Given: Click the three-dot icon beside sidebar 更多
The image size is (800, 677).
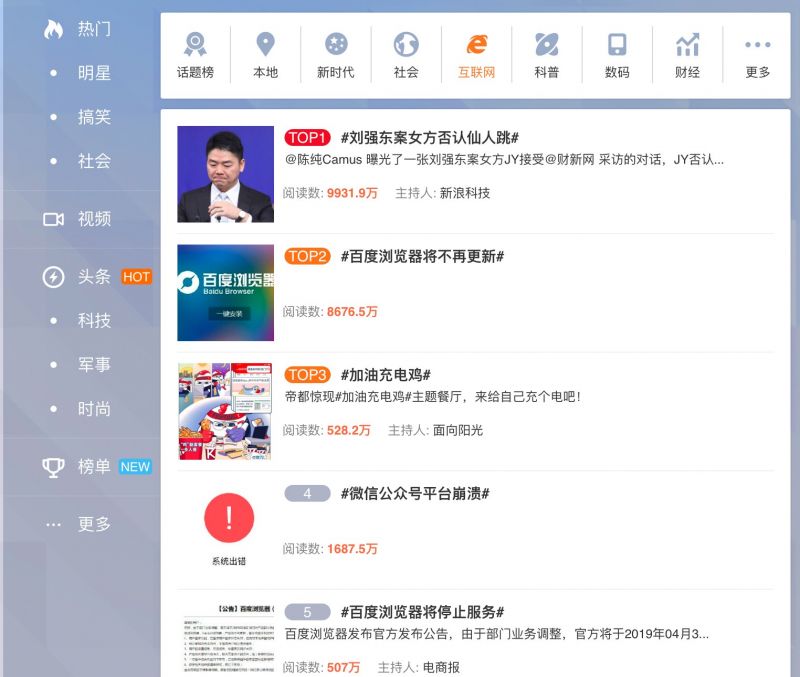Looking at the screenshot, I should click(x=53, y=524).
